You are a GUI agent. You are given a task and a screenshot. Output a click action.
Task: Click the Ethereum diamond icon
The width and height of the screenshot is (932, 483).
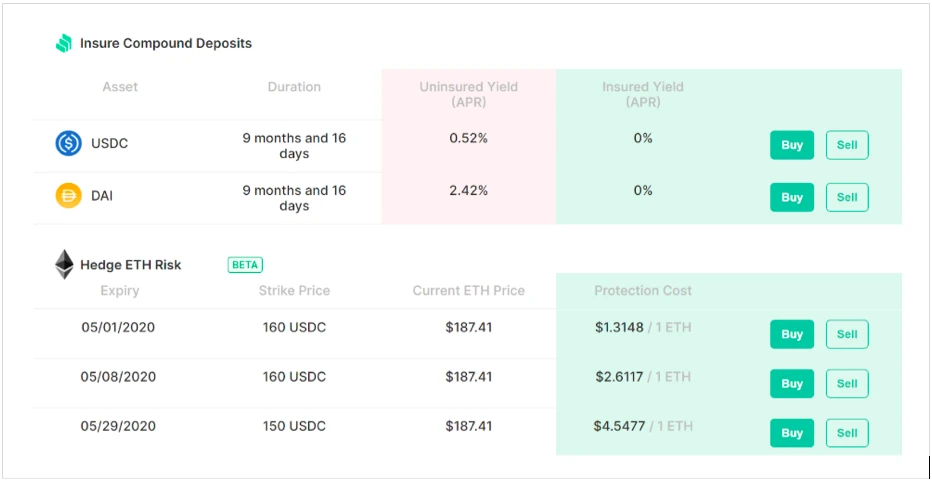pyautogui.click(x=64, y=264)
